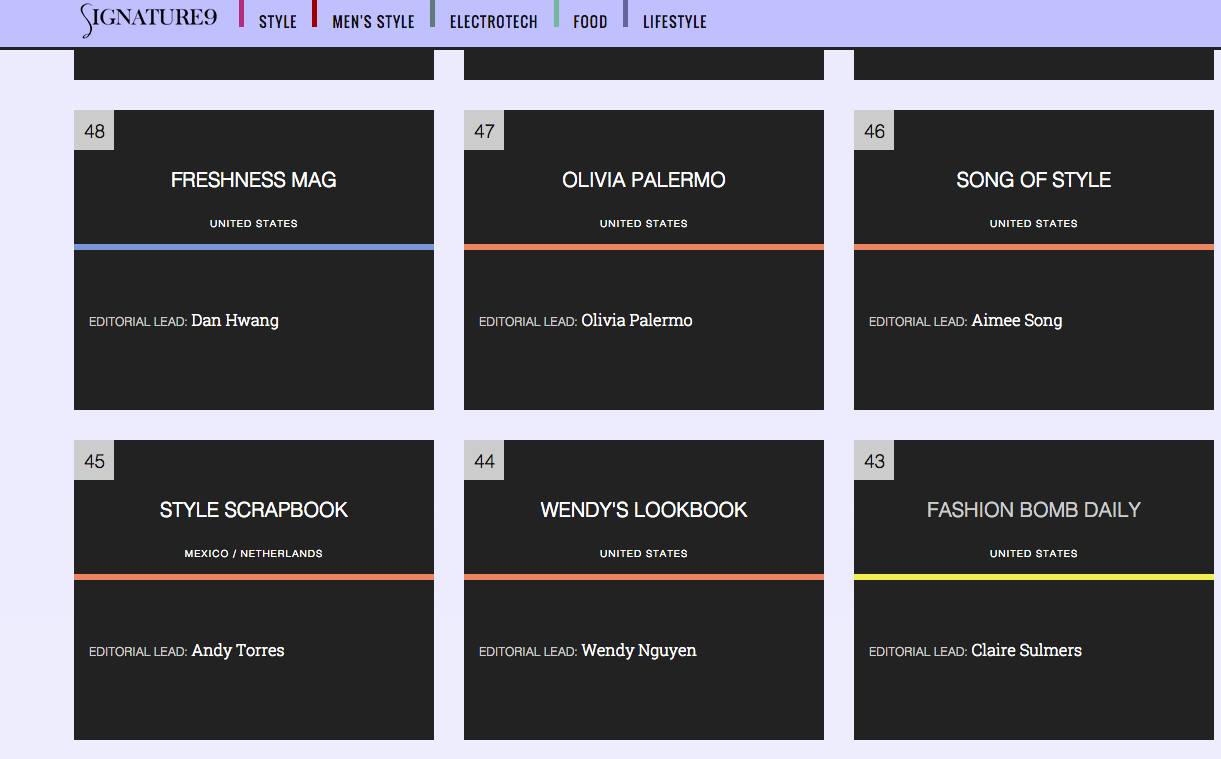Screen dimensions: 1221x759
Task: Select Electrotech in the top navigation
Action: (493, 22)
